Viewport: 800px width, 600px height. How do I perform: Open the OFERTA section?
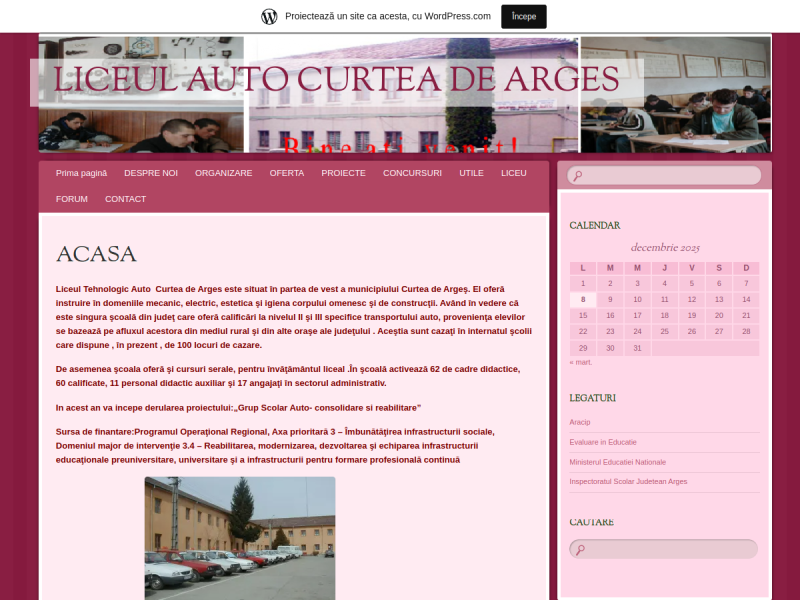coord(287,172)
